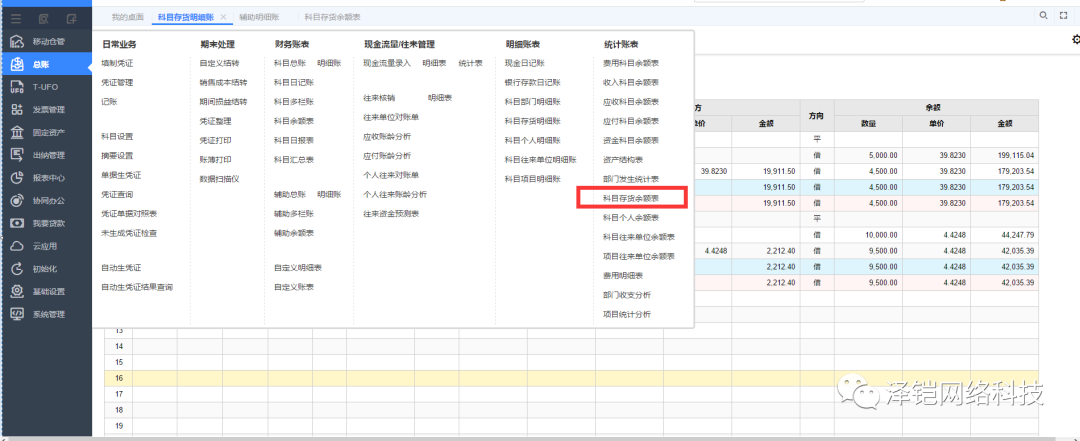
Task: Click the T-UFO sidebar icon
Action: [46, 87]
